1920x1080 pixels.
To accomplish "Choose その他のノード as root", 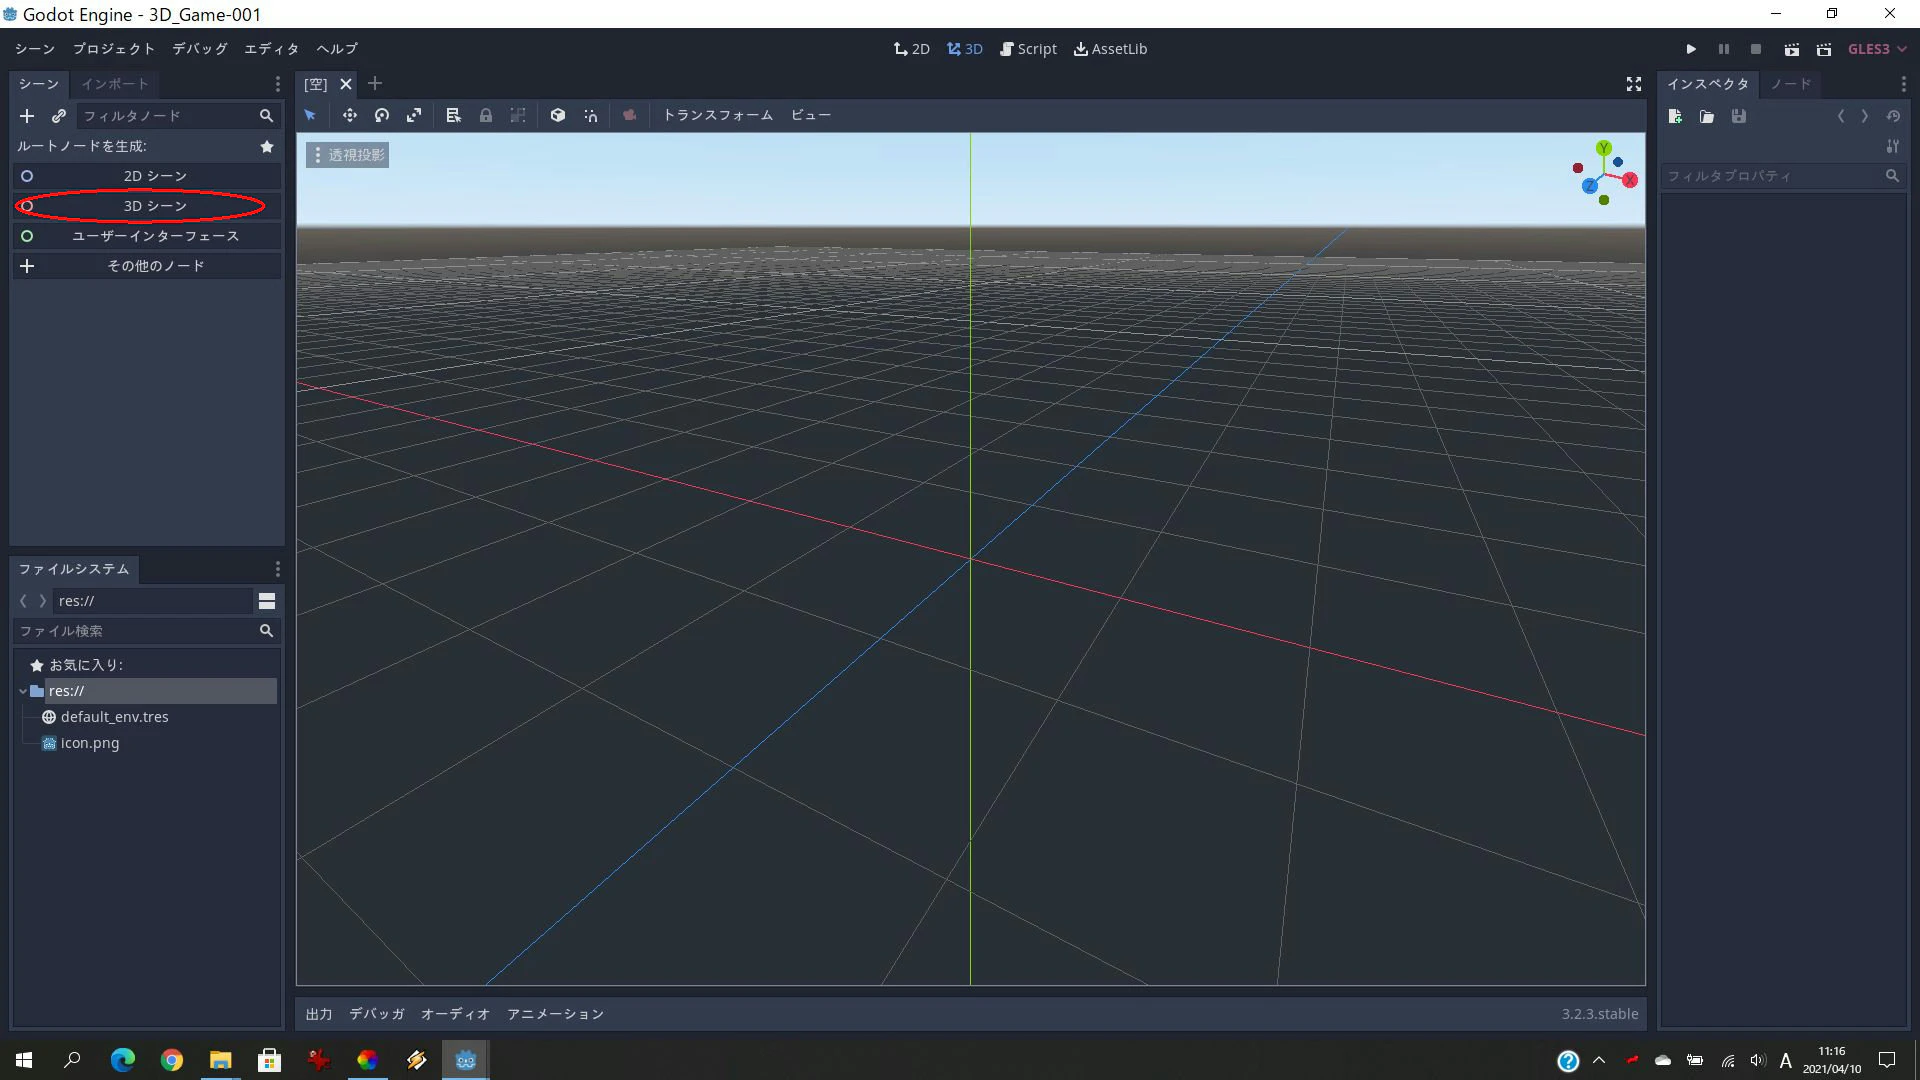I will (146, 266).
